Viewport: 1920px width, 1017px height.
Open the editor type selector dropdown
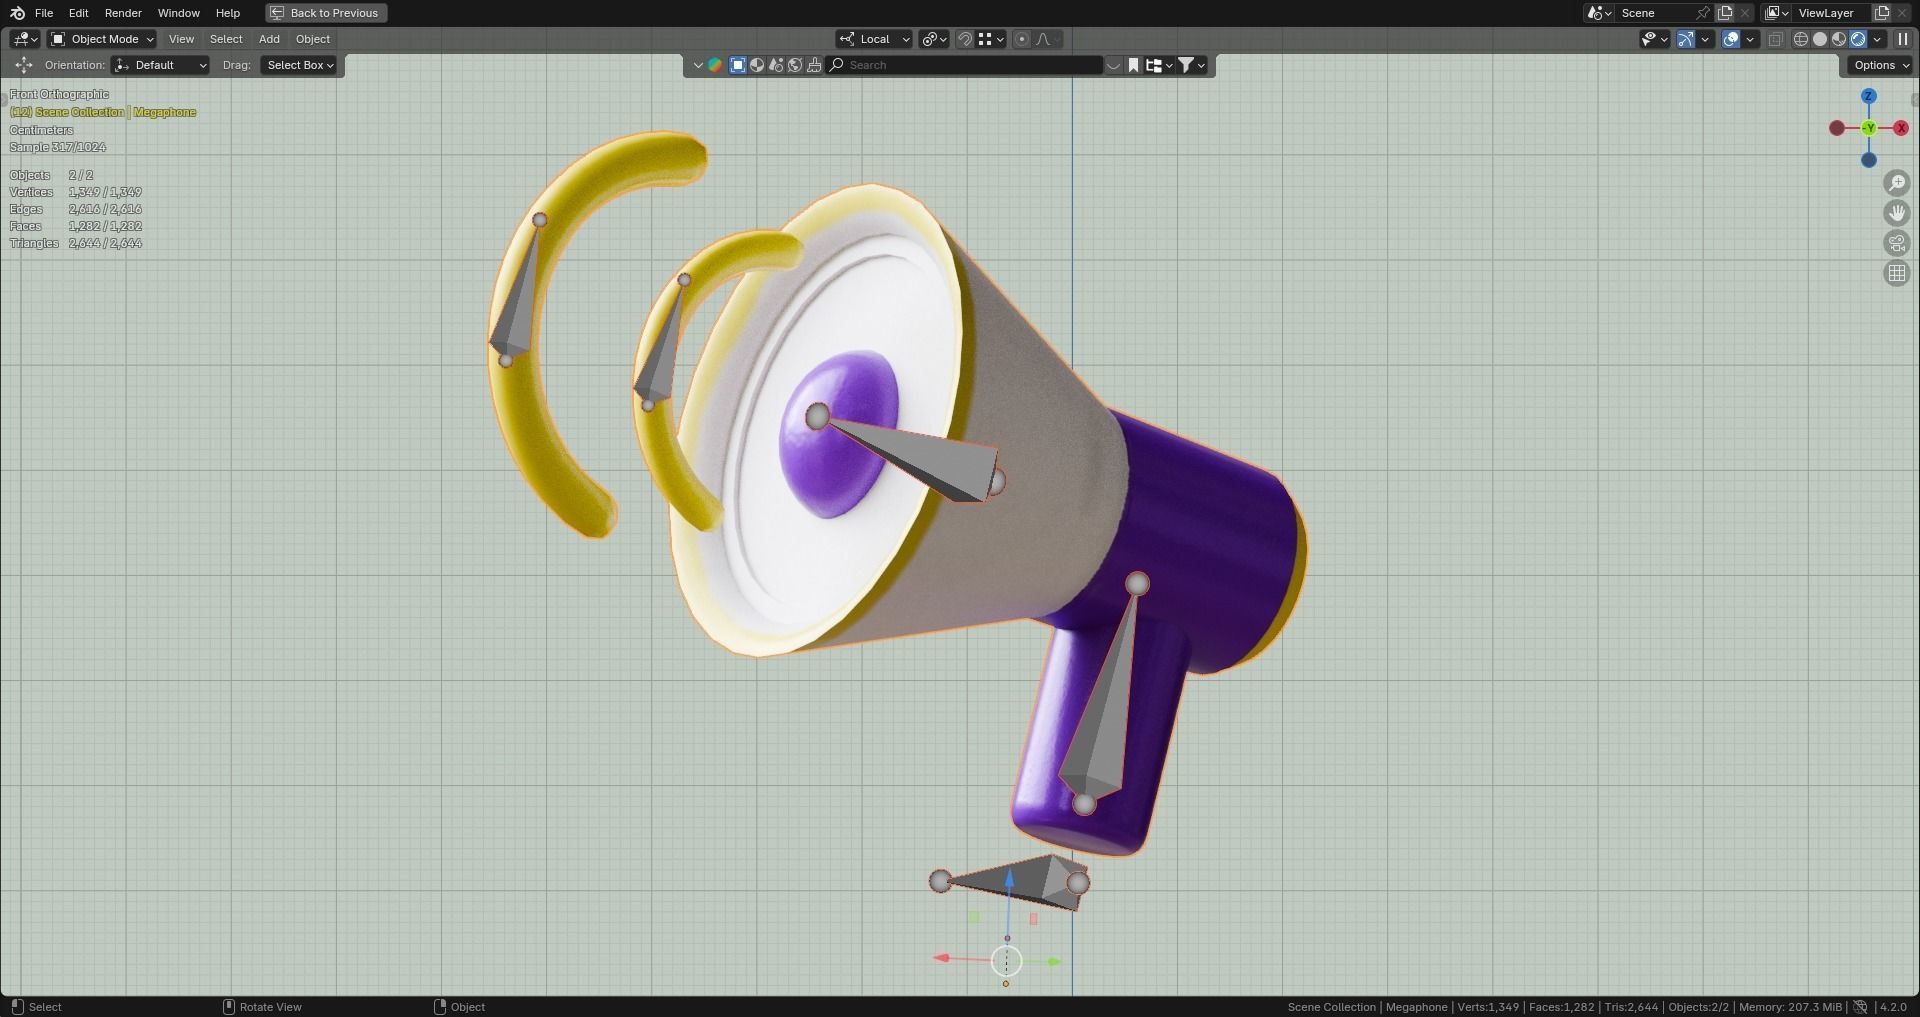[x=25, y=39]
